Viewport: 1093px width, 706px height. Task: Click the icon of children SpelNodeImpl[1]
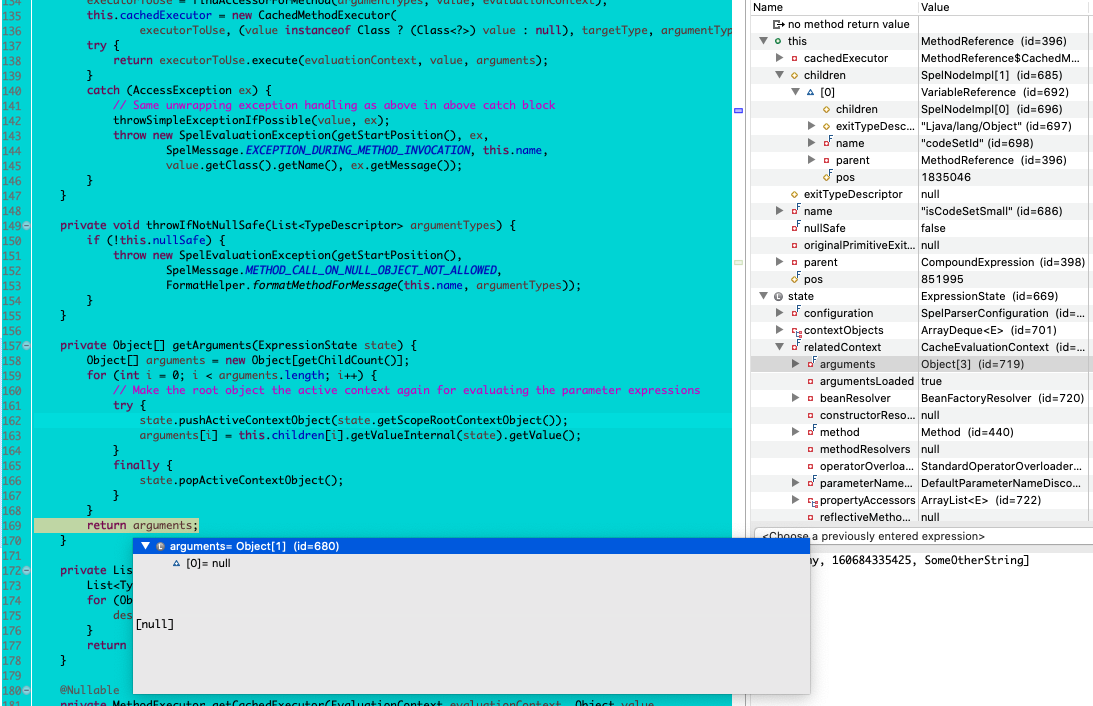795,75
